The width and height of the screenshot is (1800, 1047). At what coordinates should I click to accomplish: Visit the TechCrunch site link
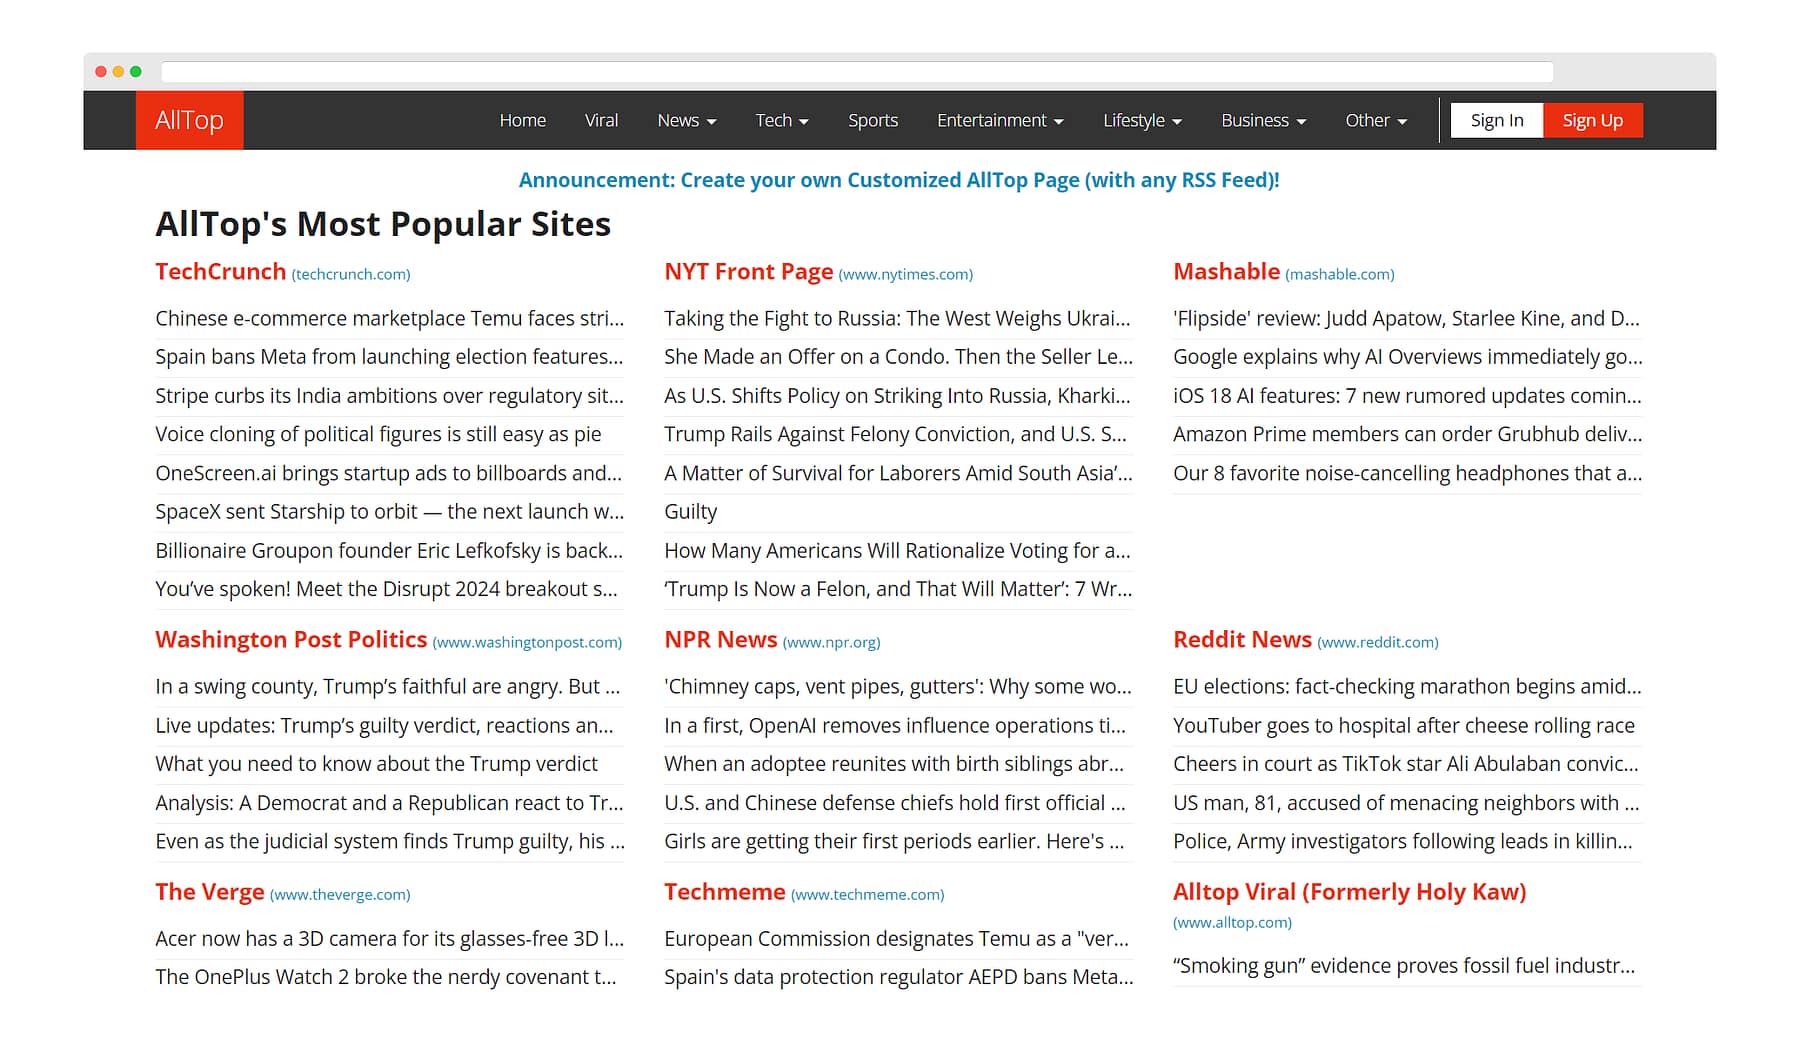coord(220,271)
